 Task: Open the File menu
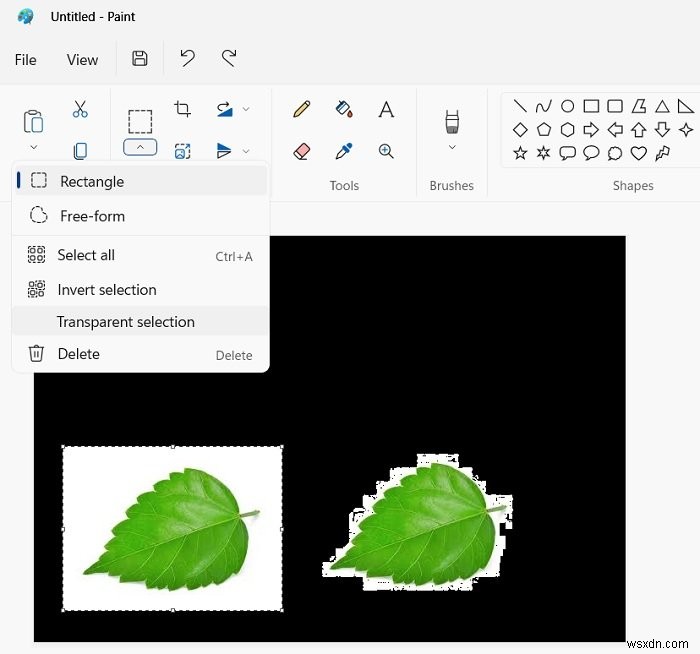(x=25, y=60)
